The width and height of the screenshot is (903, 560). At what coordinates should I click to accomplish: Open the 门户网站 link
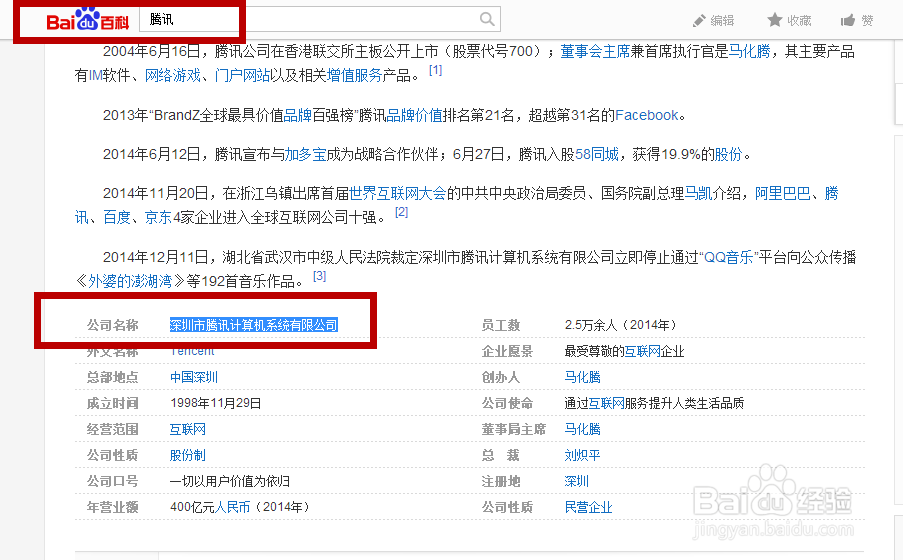pos(242,75)
